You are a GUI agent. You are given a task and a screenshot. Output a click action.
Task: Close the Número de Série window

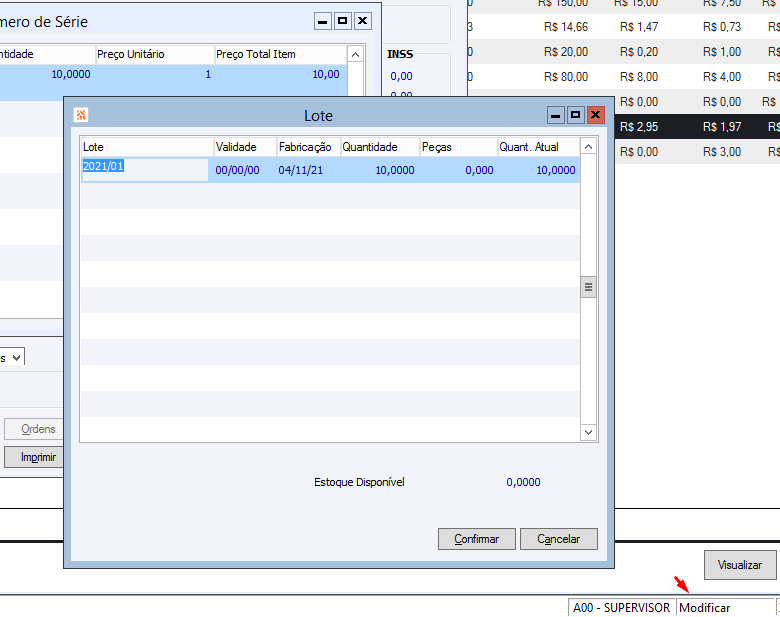tap(363, 21)
